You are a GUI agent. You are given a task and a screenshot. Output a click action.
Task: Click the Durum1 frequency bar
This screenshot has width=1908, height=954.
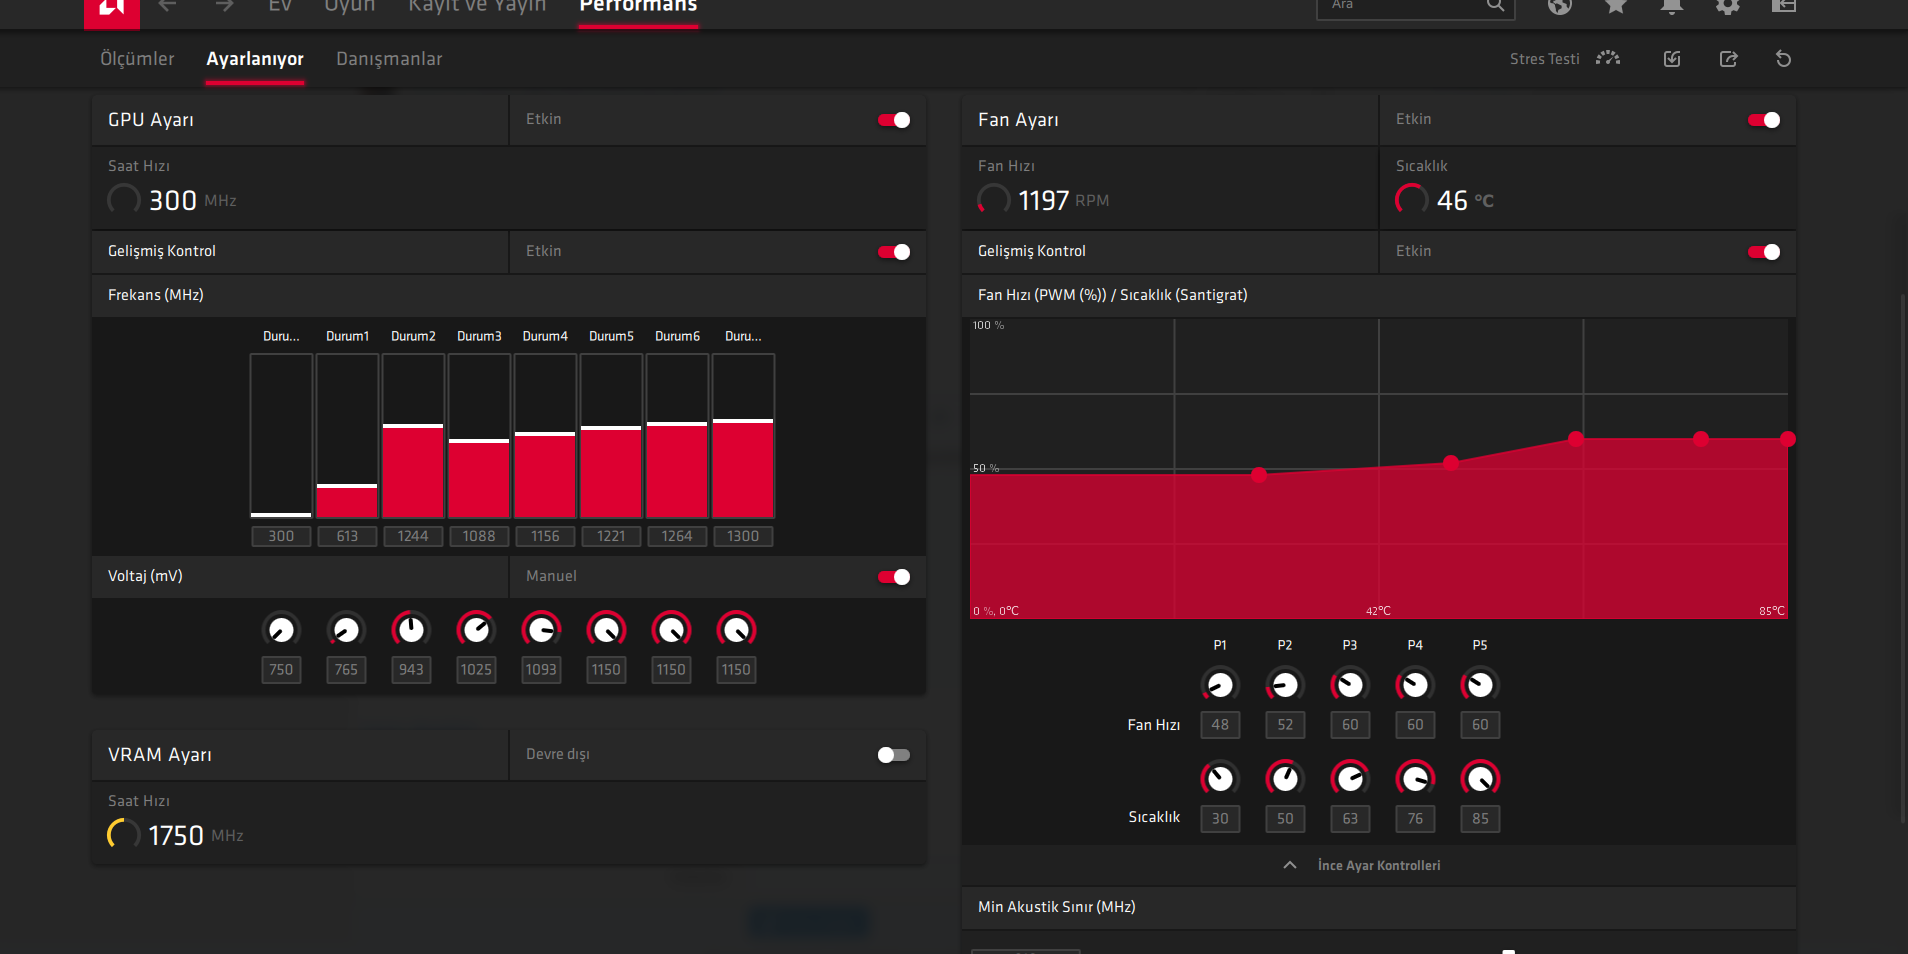coord(347,436)
